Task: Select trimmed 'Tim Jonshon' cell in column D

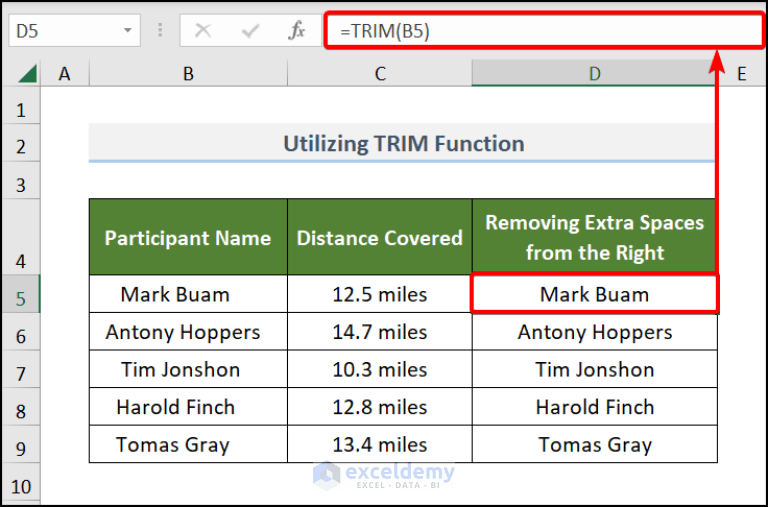Action: click(594, 369)
